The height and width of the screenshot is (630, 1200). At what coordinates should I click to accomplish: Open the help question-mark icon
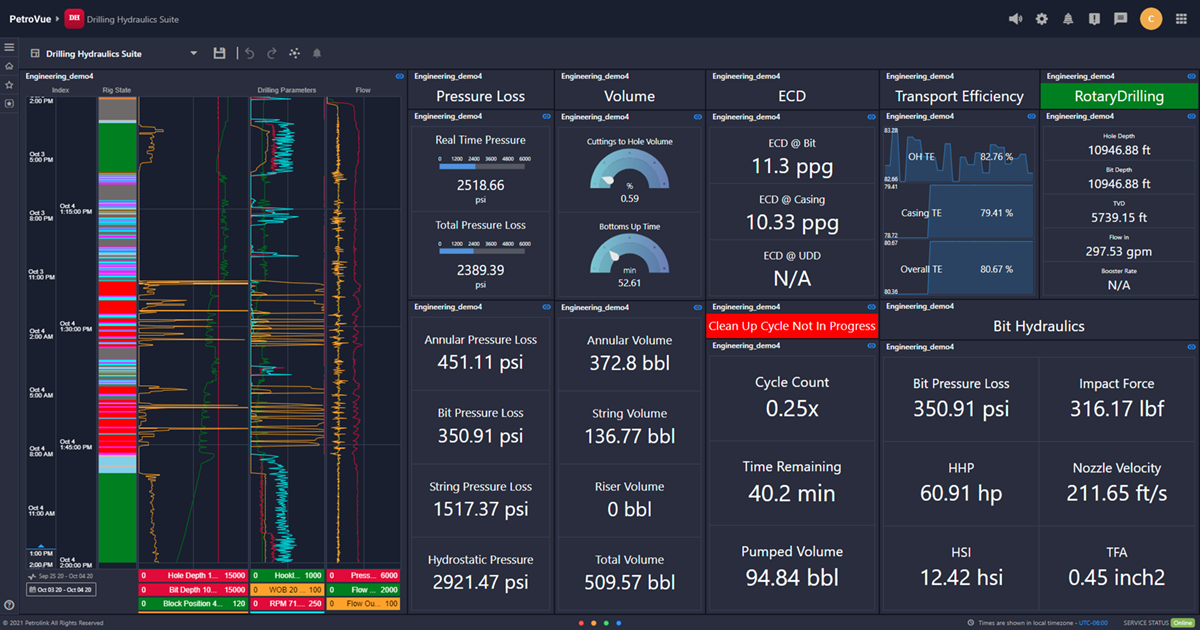pos(1094,19)
